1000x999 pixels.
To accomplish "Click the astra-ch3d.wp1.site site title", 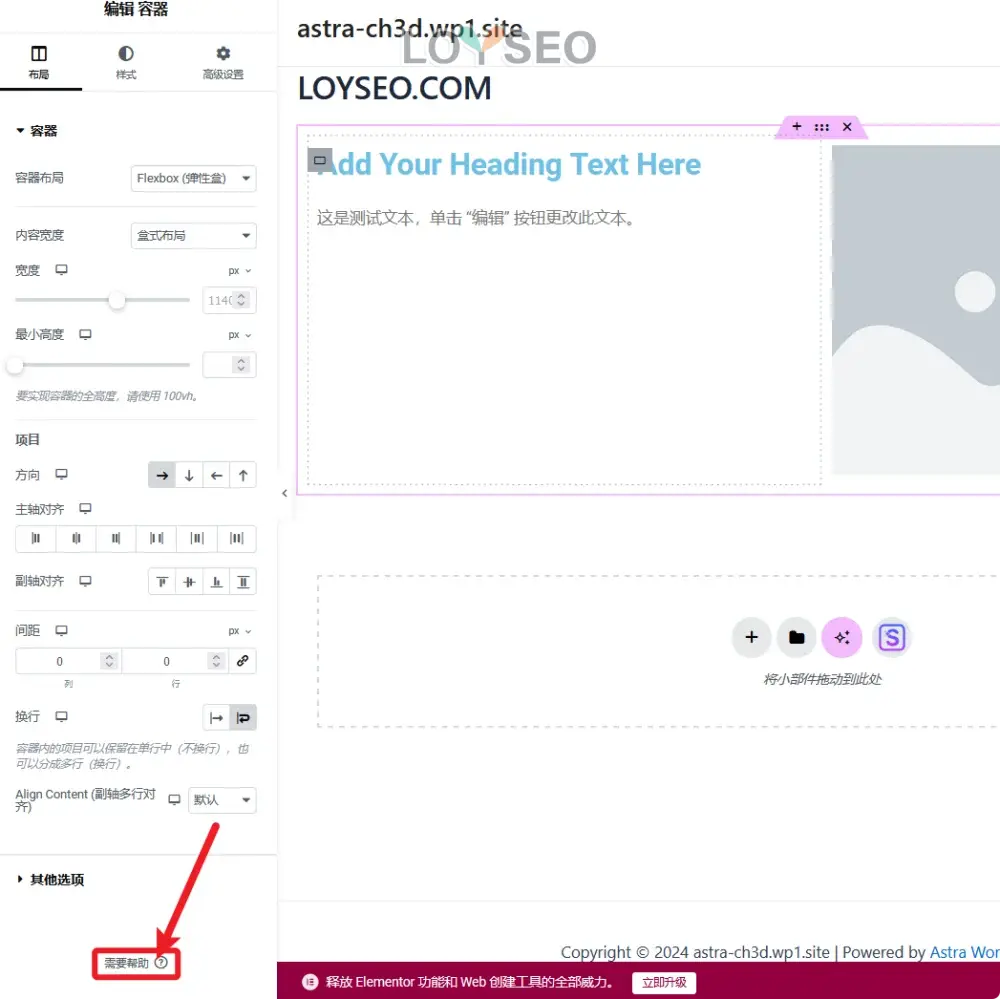I will pos(409,28).
